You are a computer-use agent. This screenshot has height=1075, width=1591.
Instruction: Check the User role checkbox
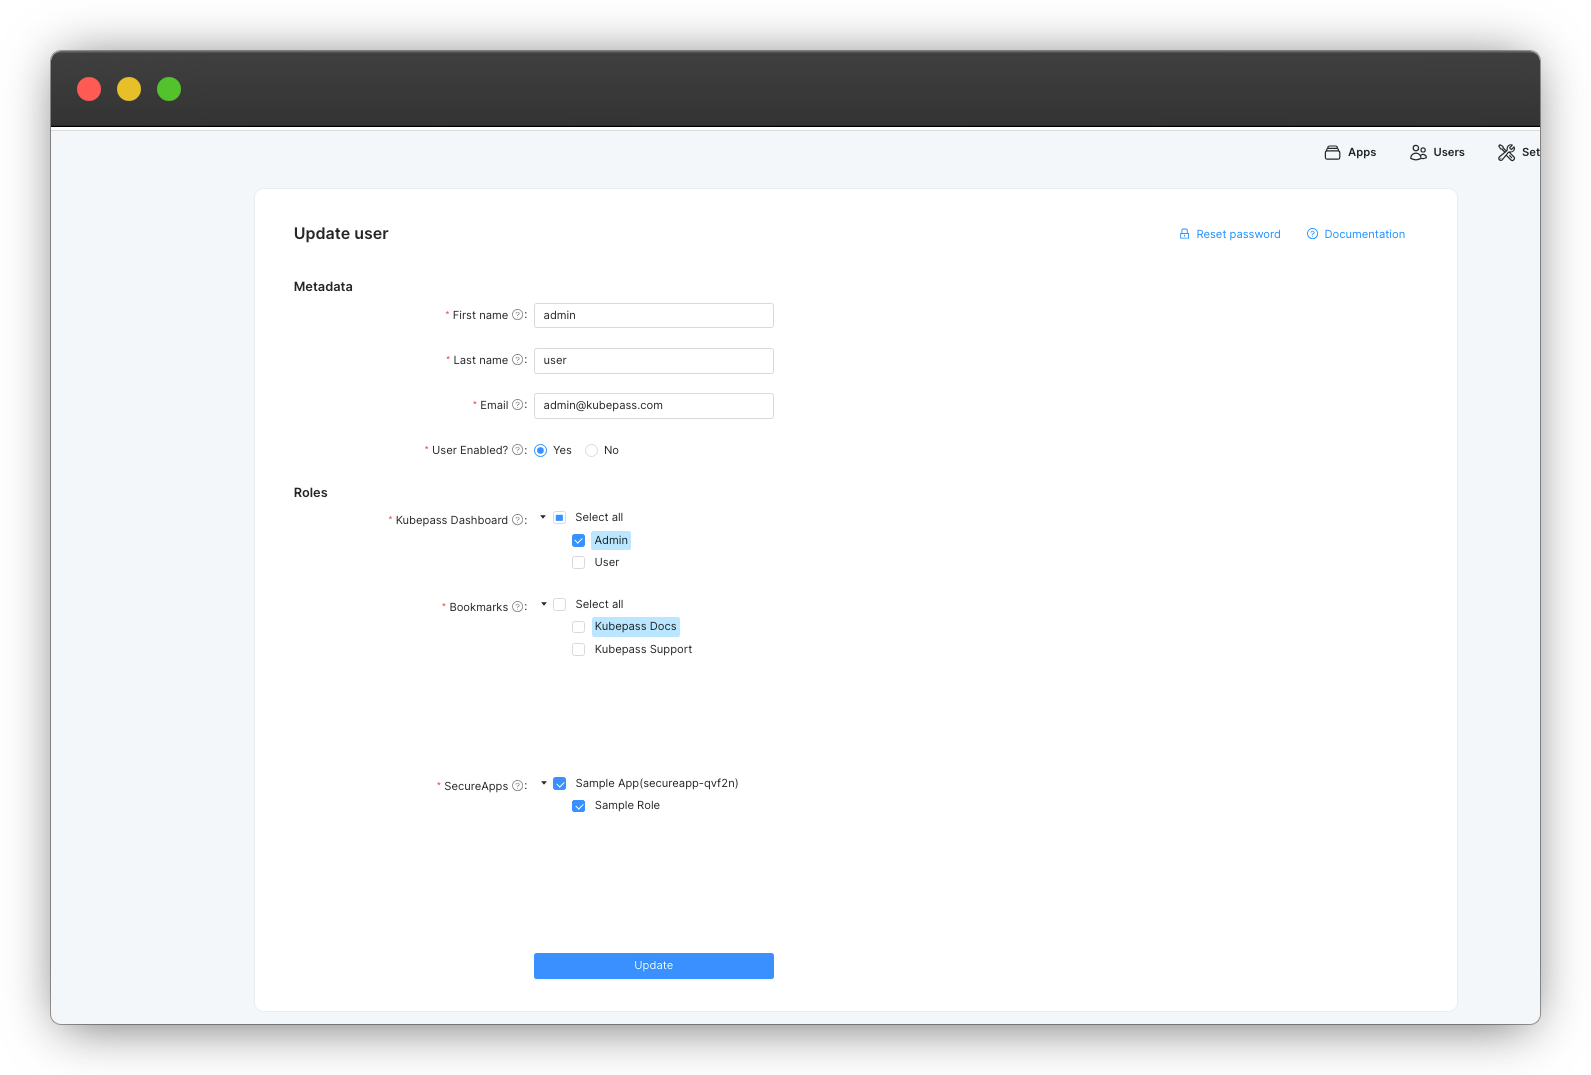(x=579, y=563)
